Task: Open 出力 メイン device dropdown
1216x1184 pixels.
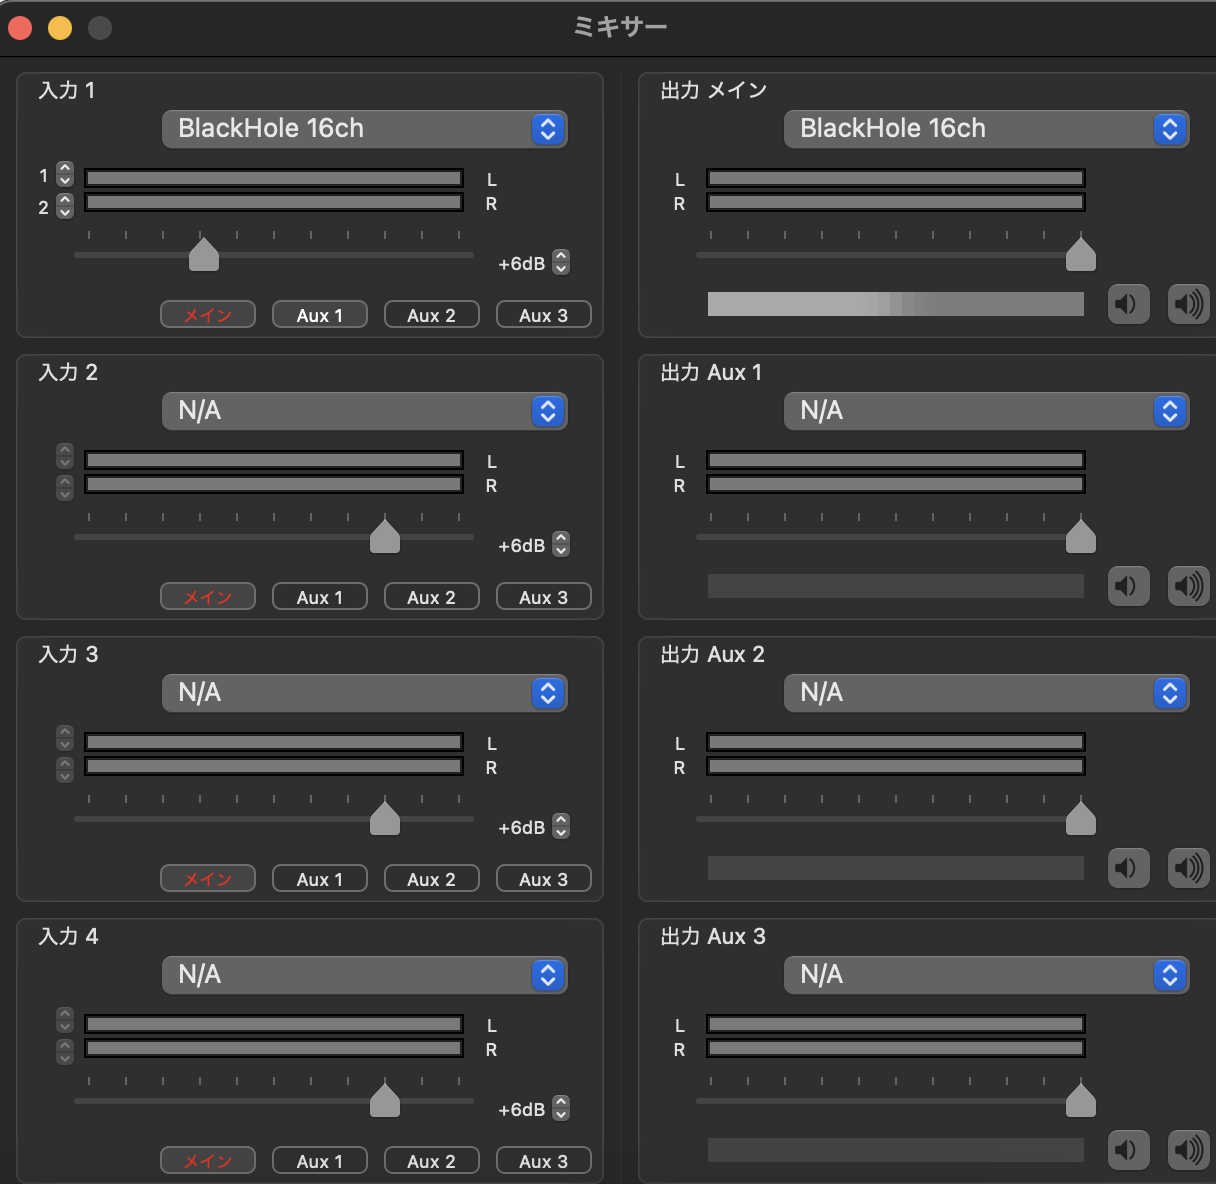Action: pos(986,129)
